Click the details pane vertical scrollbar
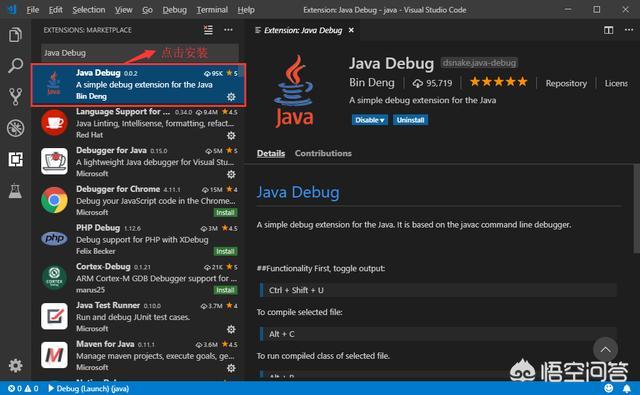640x395 pixels. tap(637, 208)
